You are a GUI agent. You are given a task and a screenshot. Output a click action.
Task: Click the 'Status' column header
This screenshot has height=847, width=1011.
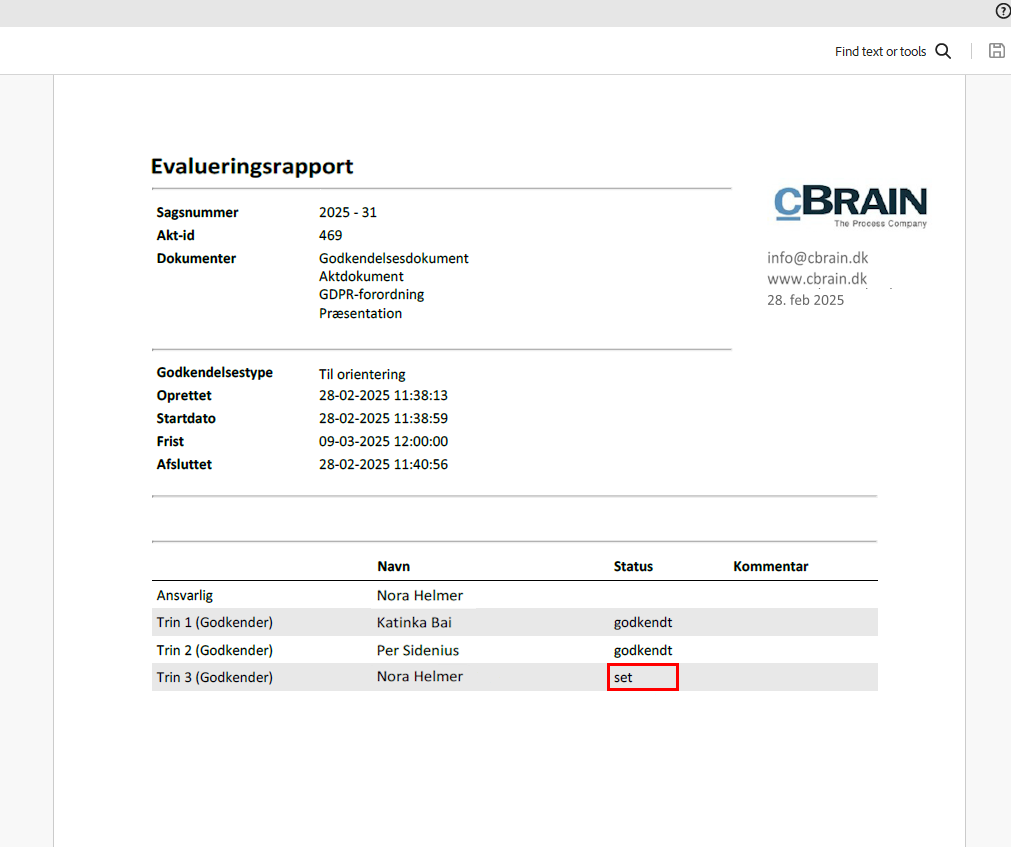pyautogui.click(x=633, y=566)
